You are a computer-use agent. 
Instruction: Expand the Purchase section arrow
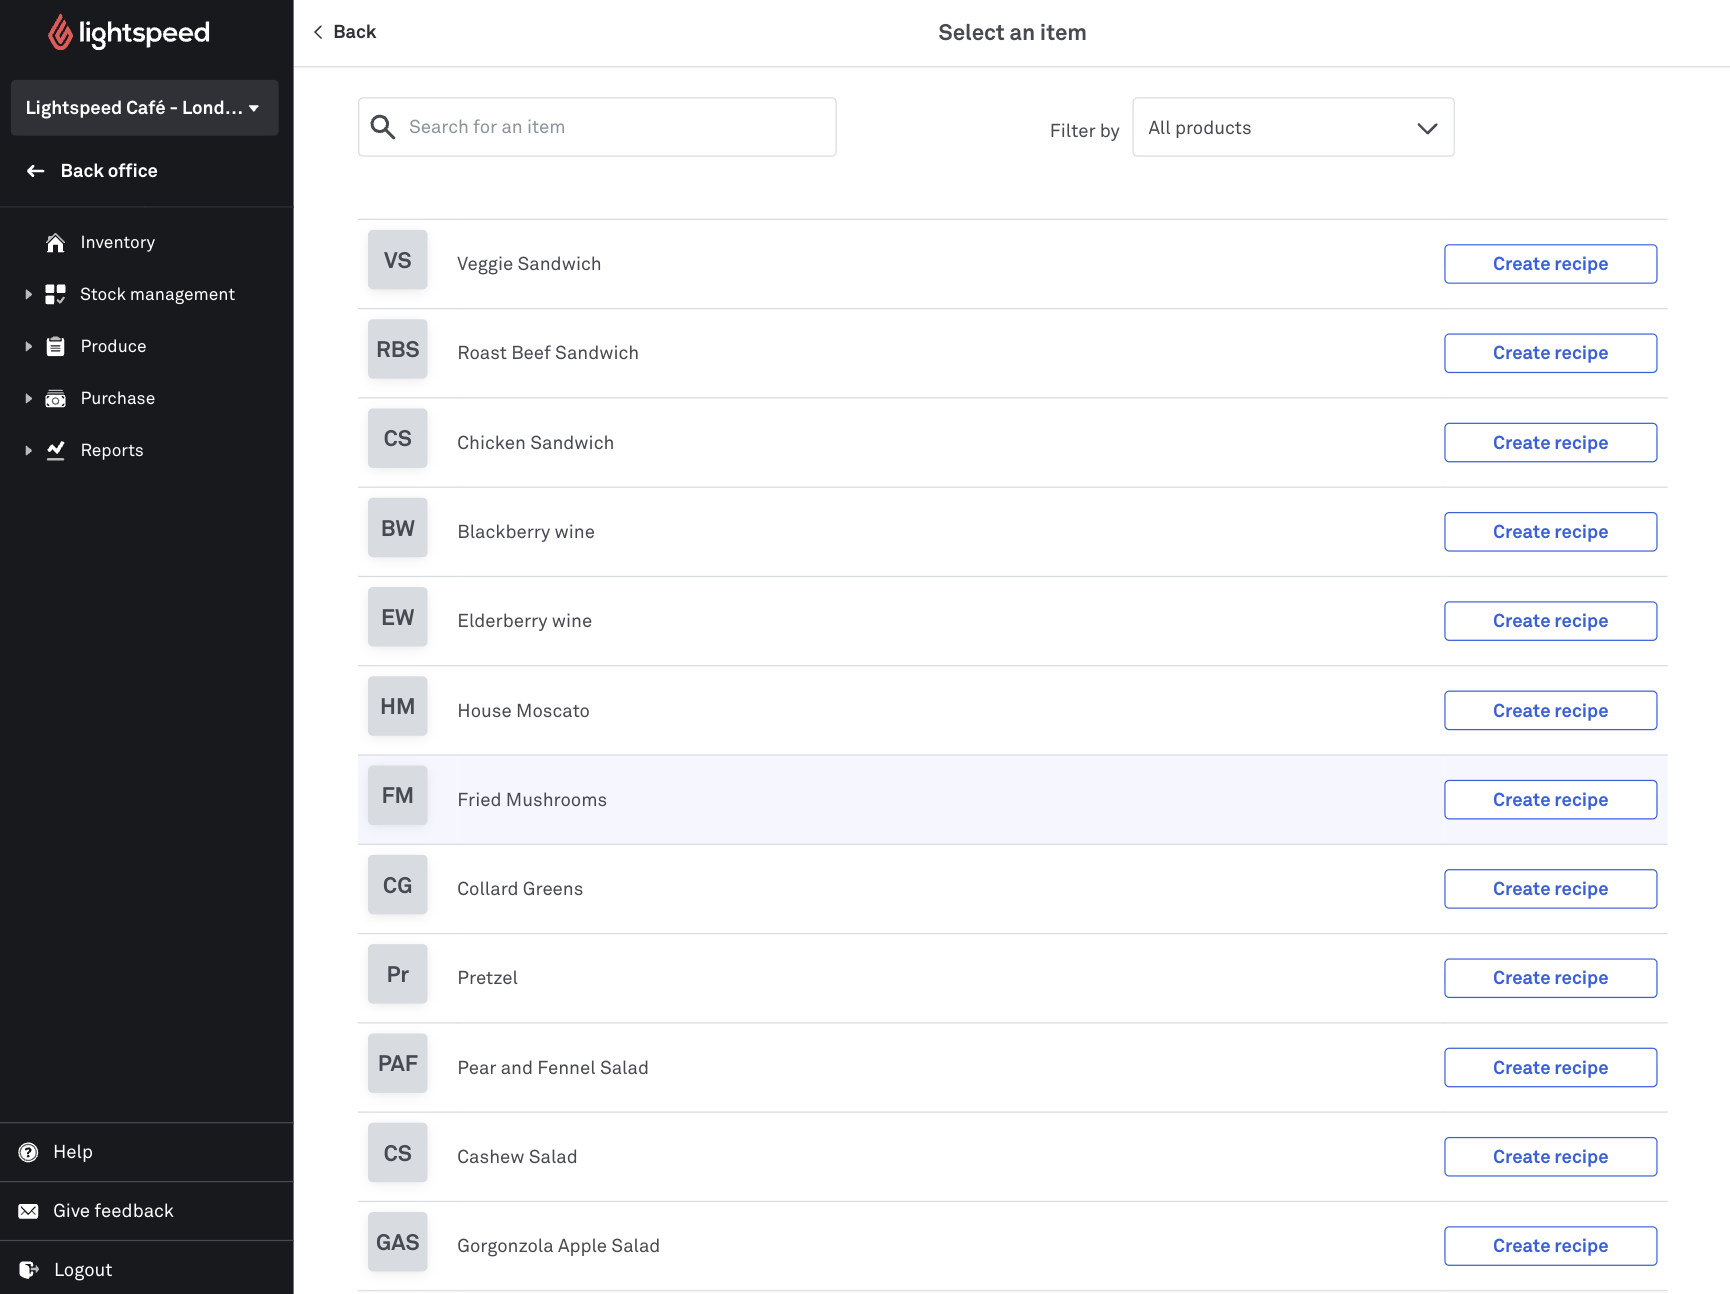(28, 399)
